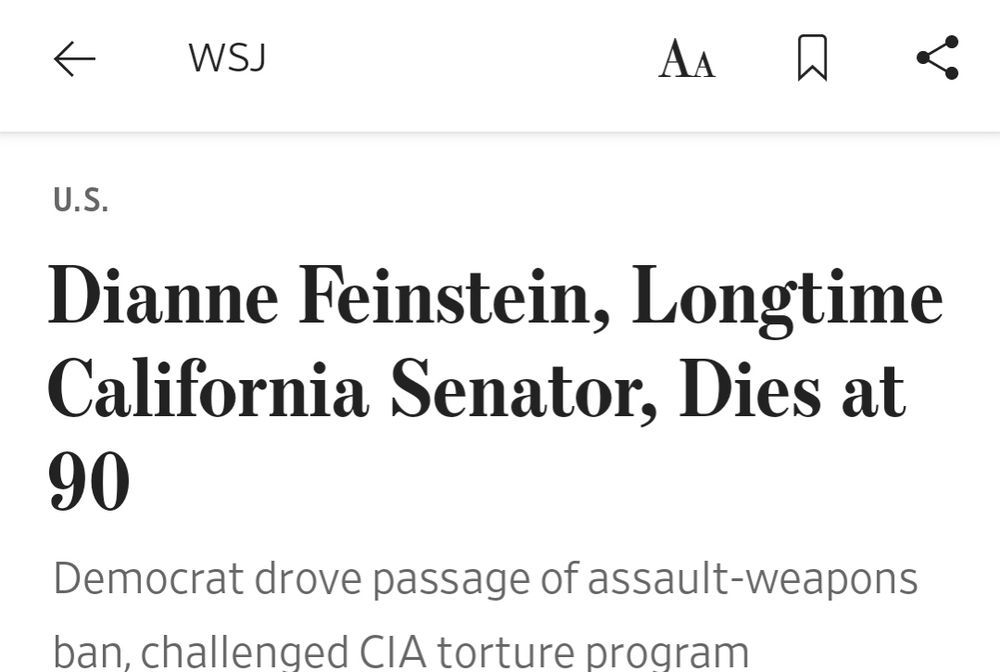Screen dimensions: 1000x672
Task: Click "Democrat" in the subheadline
Action: [x=149, y=579]
